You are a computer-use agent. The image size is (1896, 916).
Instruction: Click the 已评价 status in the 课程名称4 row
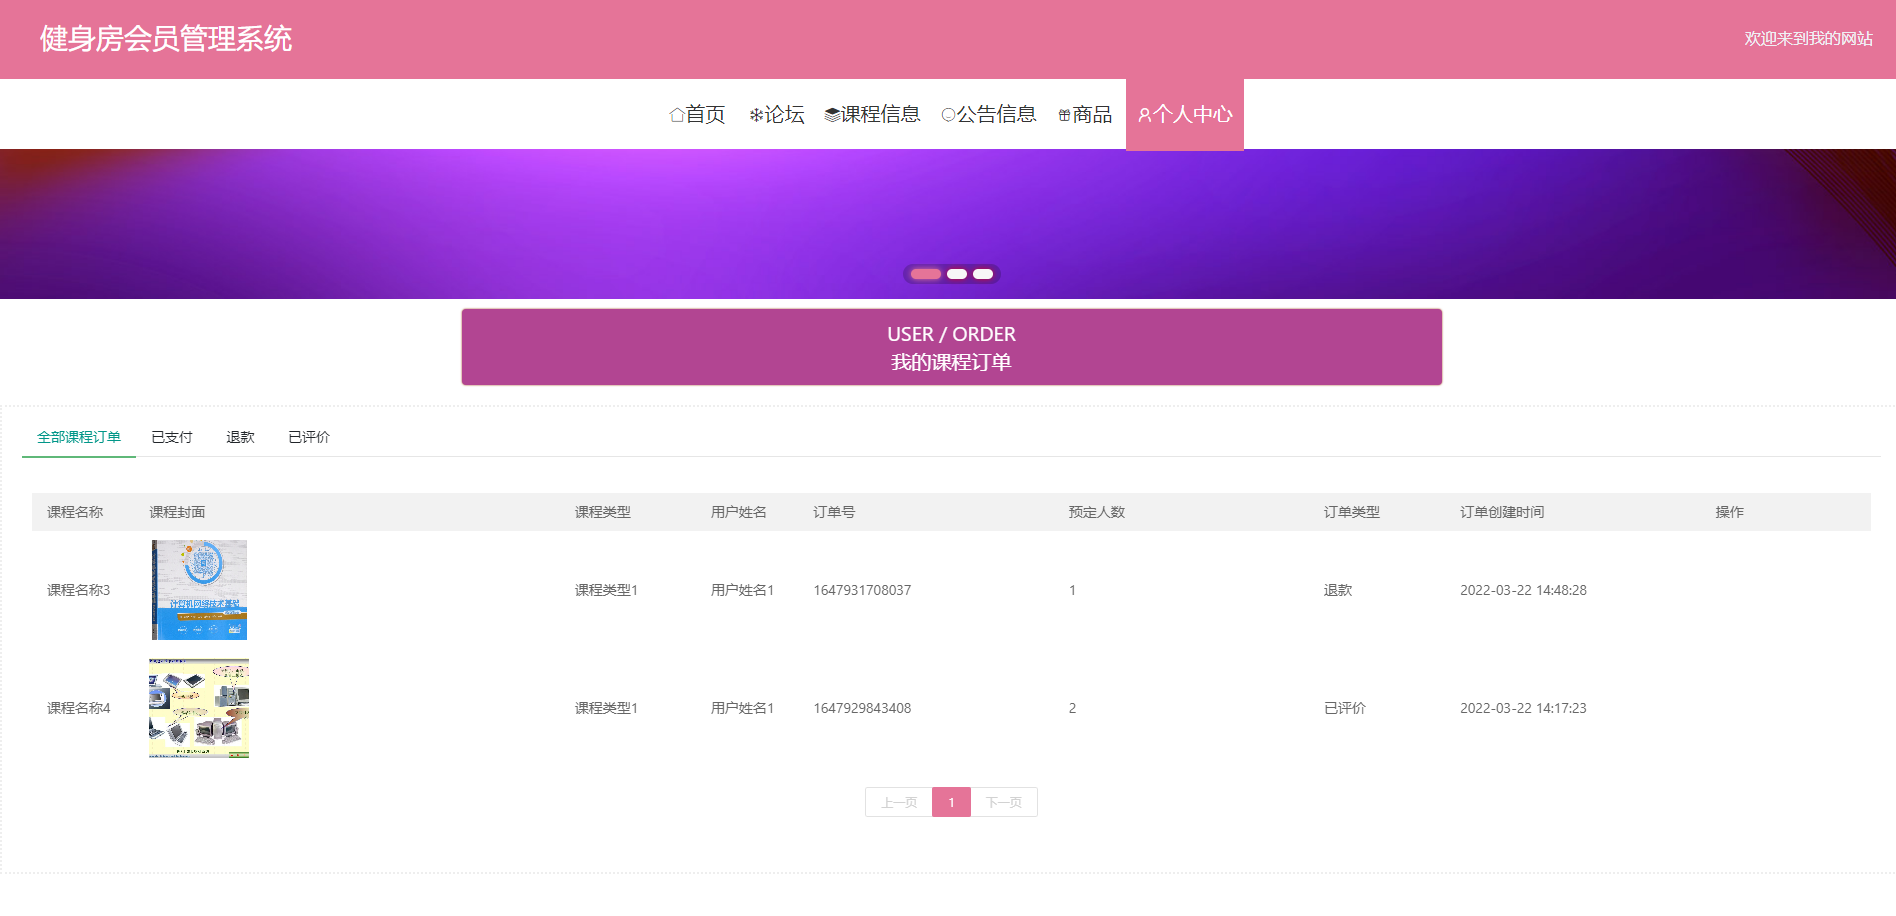pos(1345,708)
